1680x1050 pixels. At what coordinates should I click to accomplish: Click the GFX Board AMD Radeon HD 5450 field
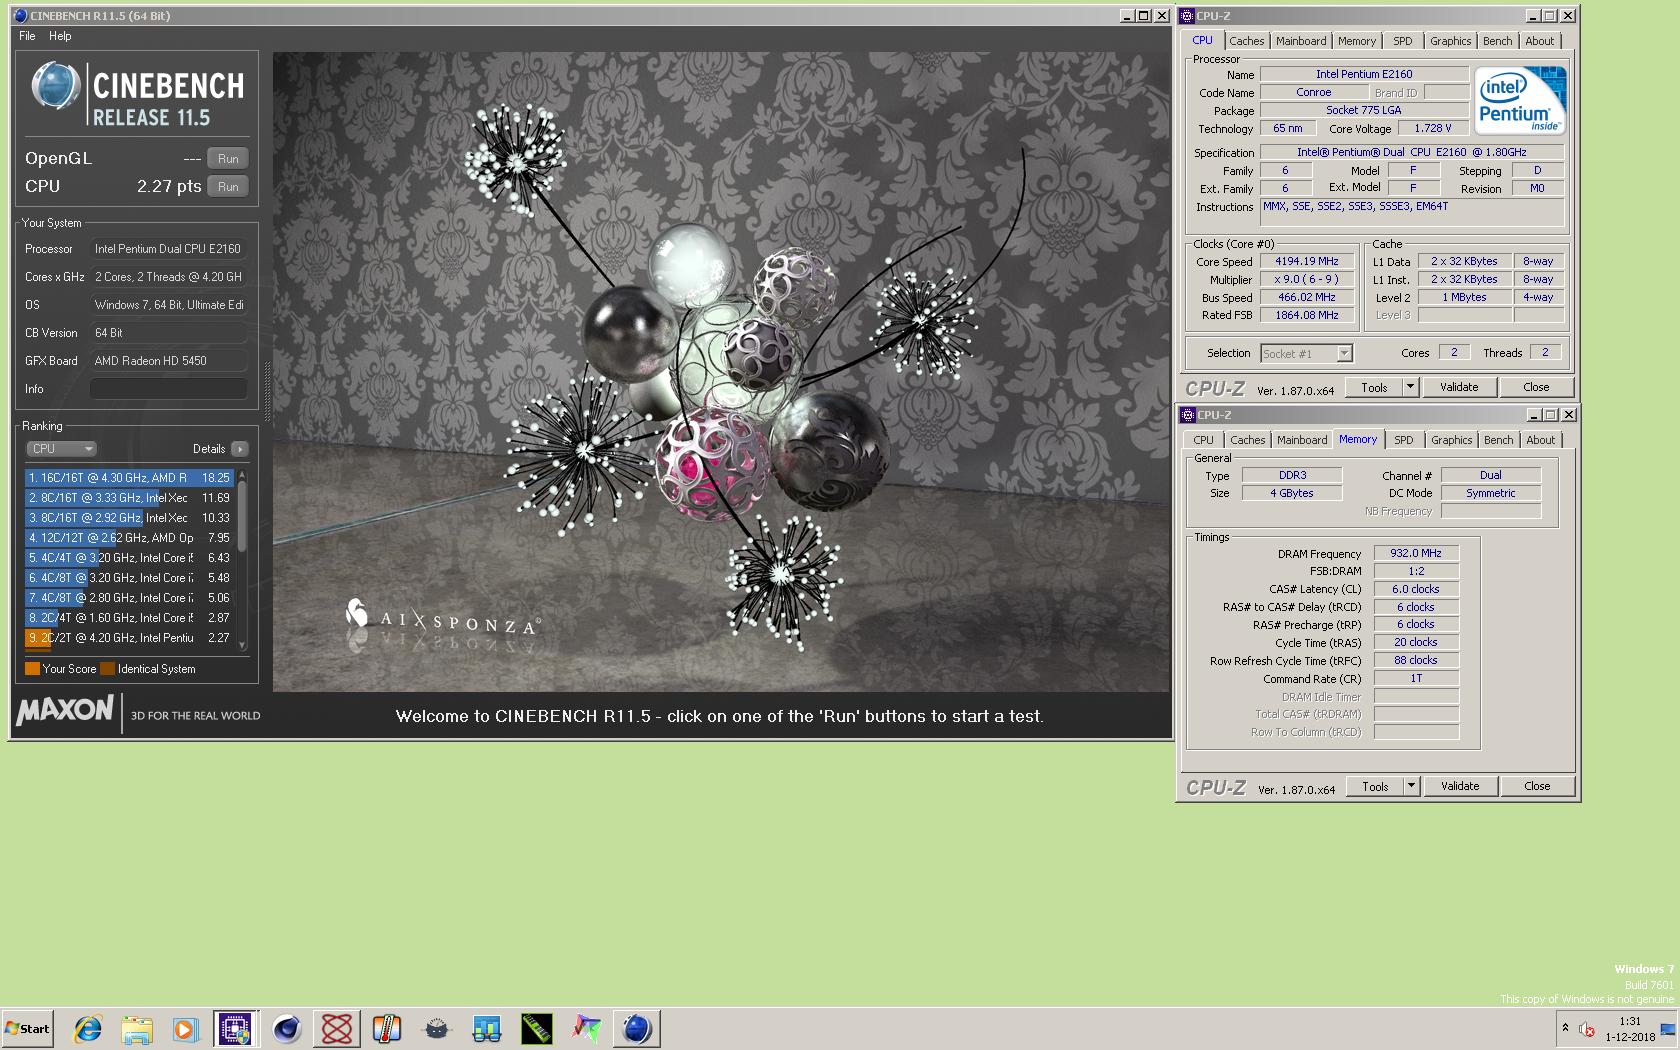tap(169, 361)
